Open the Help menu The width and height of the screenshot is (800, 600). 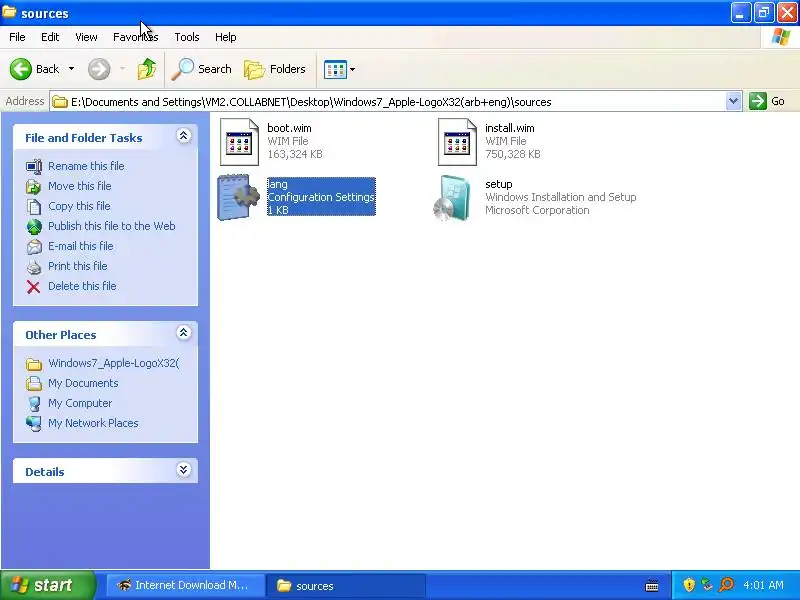pos(226,37)
